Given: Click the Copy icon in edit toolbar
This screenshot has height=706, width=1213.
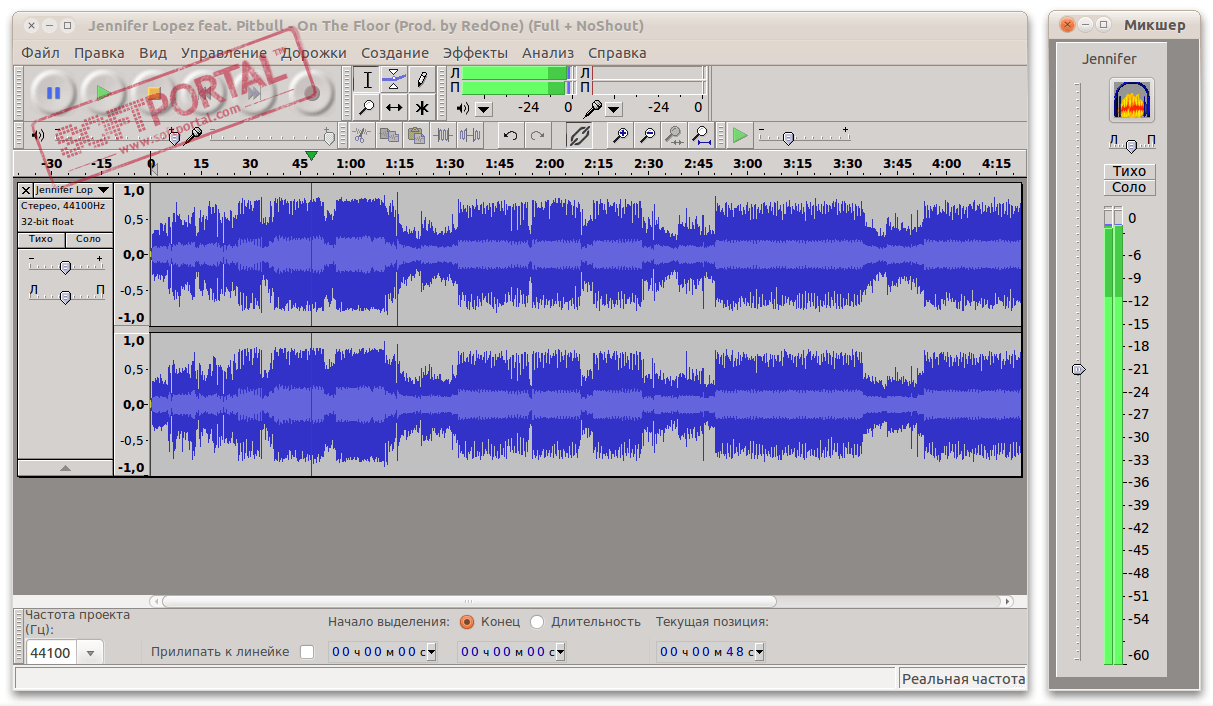Looking at the screenshot, I should [388, 135].
